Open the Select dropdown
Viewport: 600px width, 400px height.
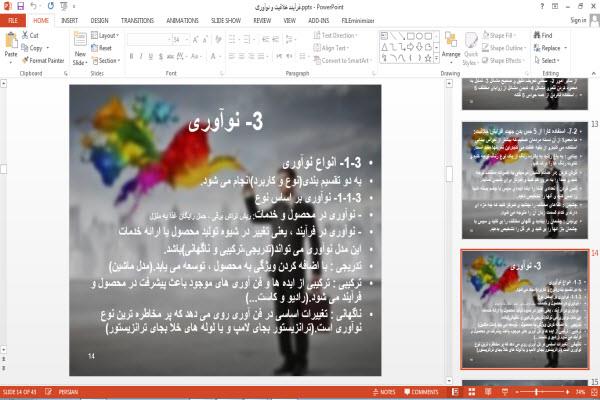coord(547,60)
